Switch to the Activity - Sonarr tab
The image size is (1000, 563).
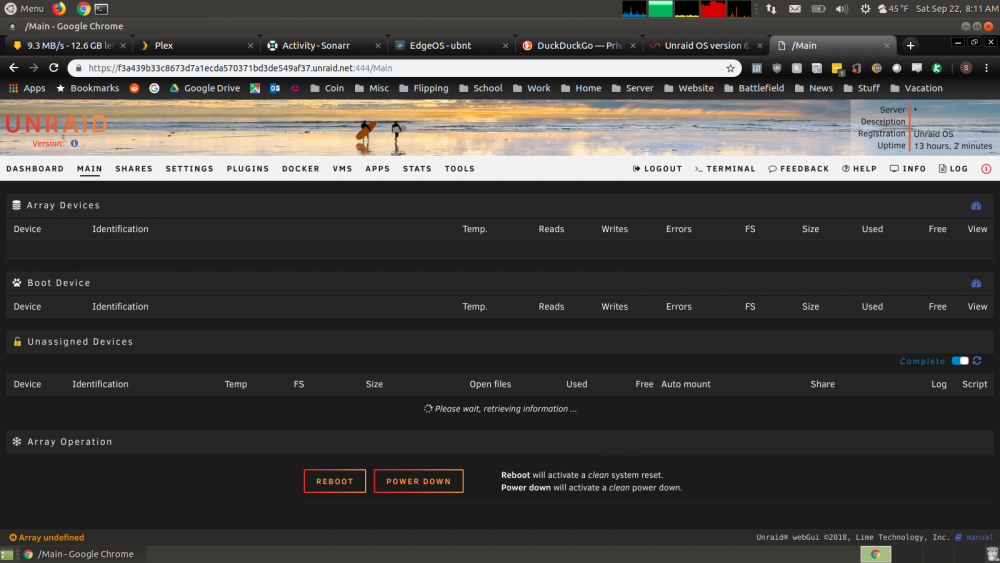click(x=323, y=45)
